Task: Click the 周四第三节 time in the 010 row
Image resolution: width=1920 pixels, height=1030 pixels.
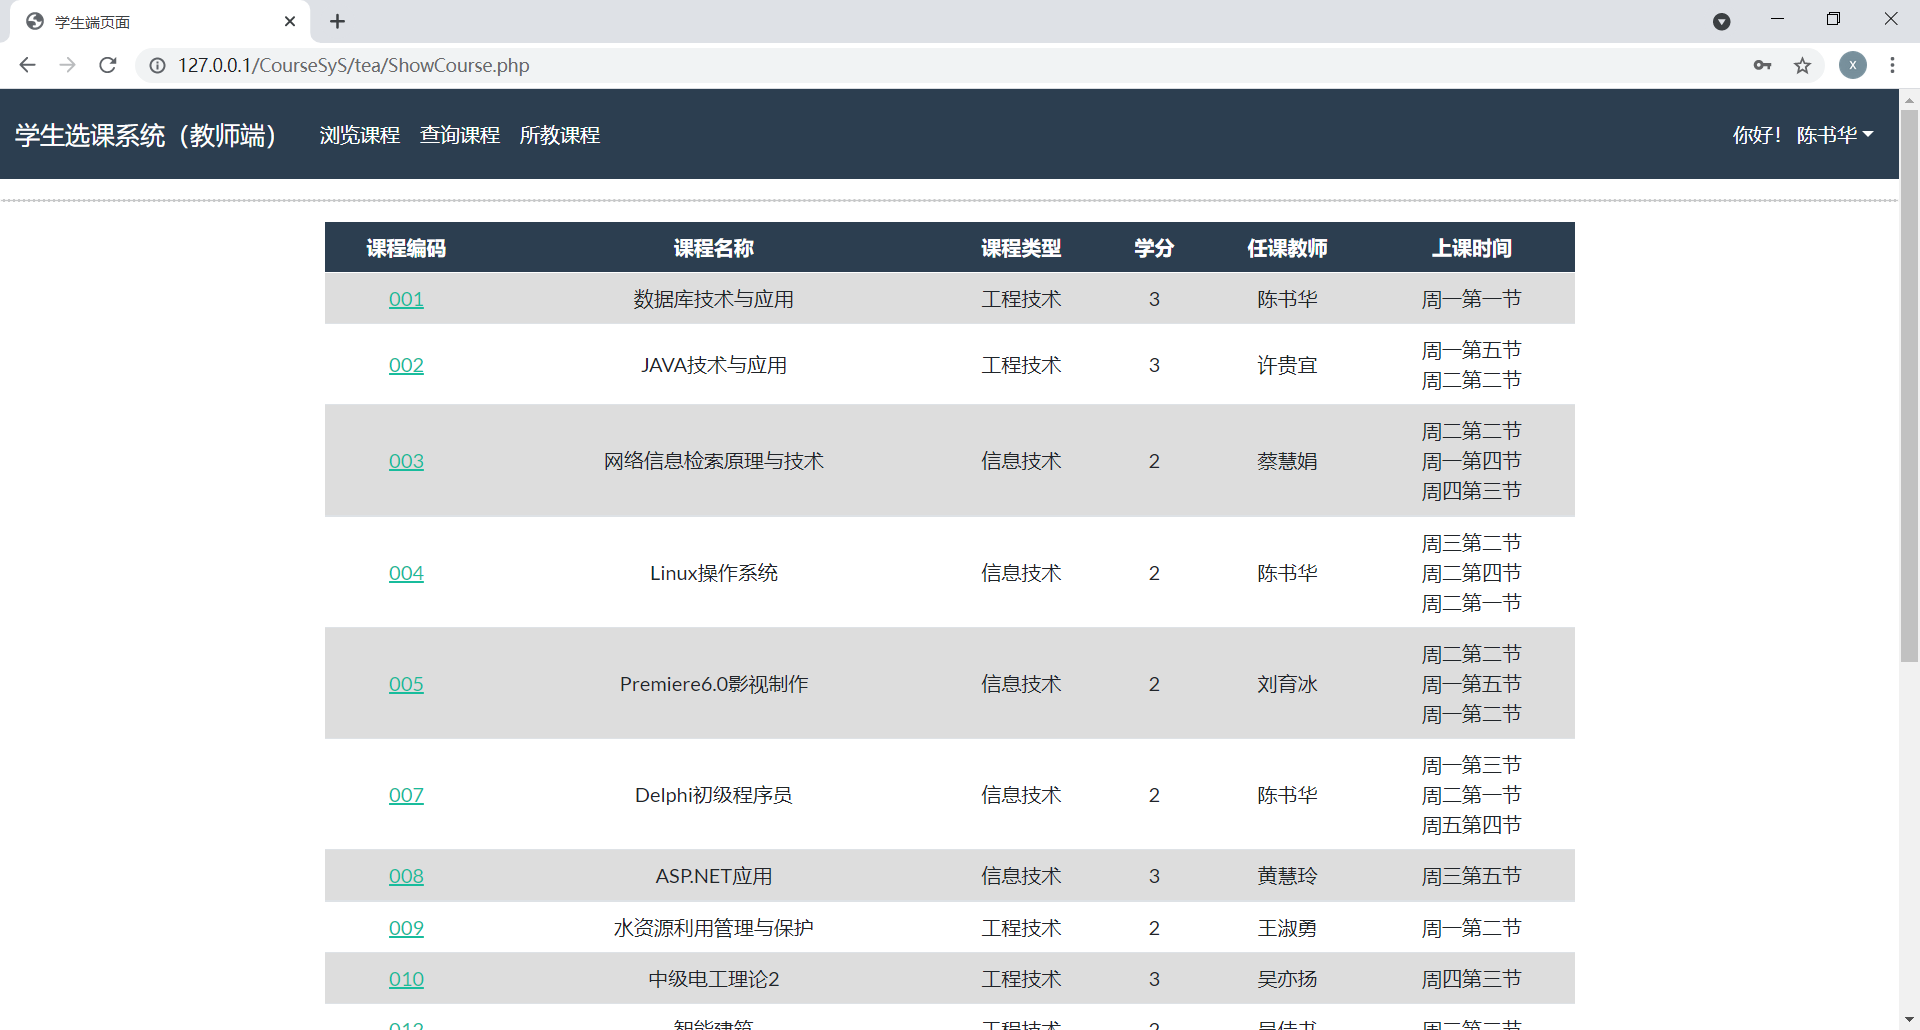Action: pos(1471,979)
